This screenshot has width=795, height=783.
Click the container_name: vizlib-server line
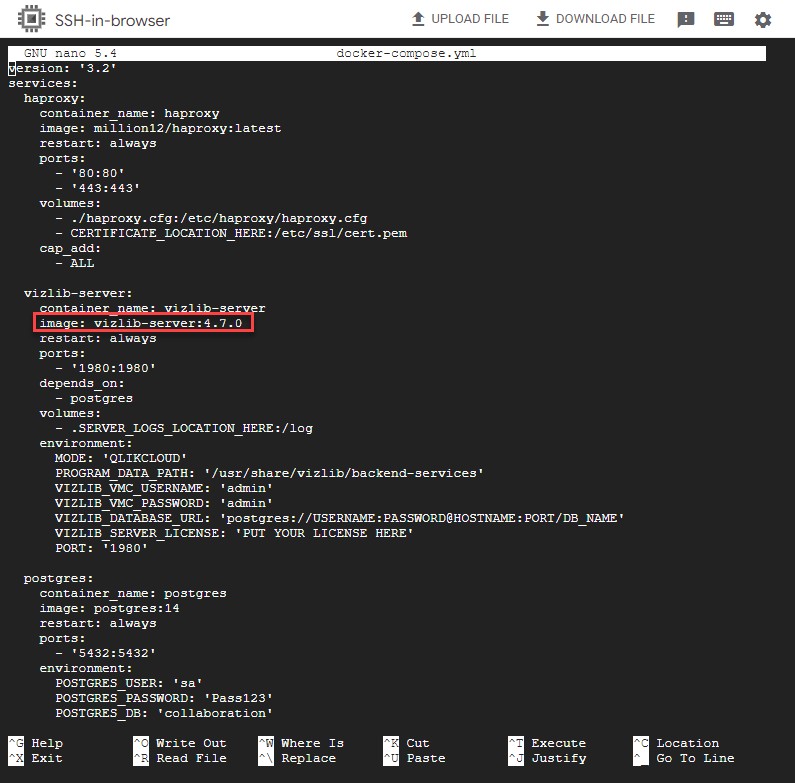point(152,308)
